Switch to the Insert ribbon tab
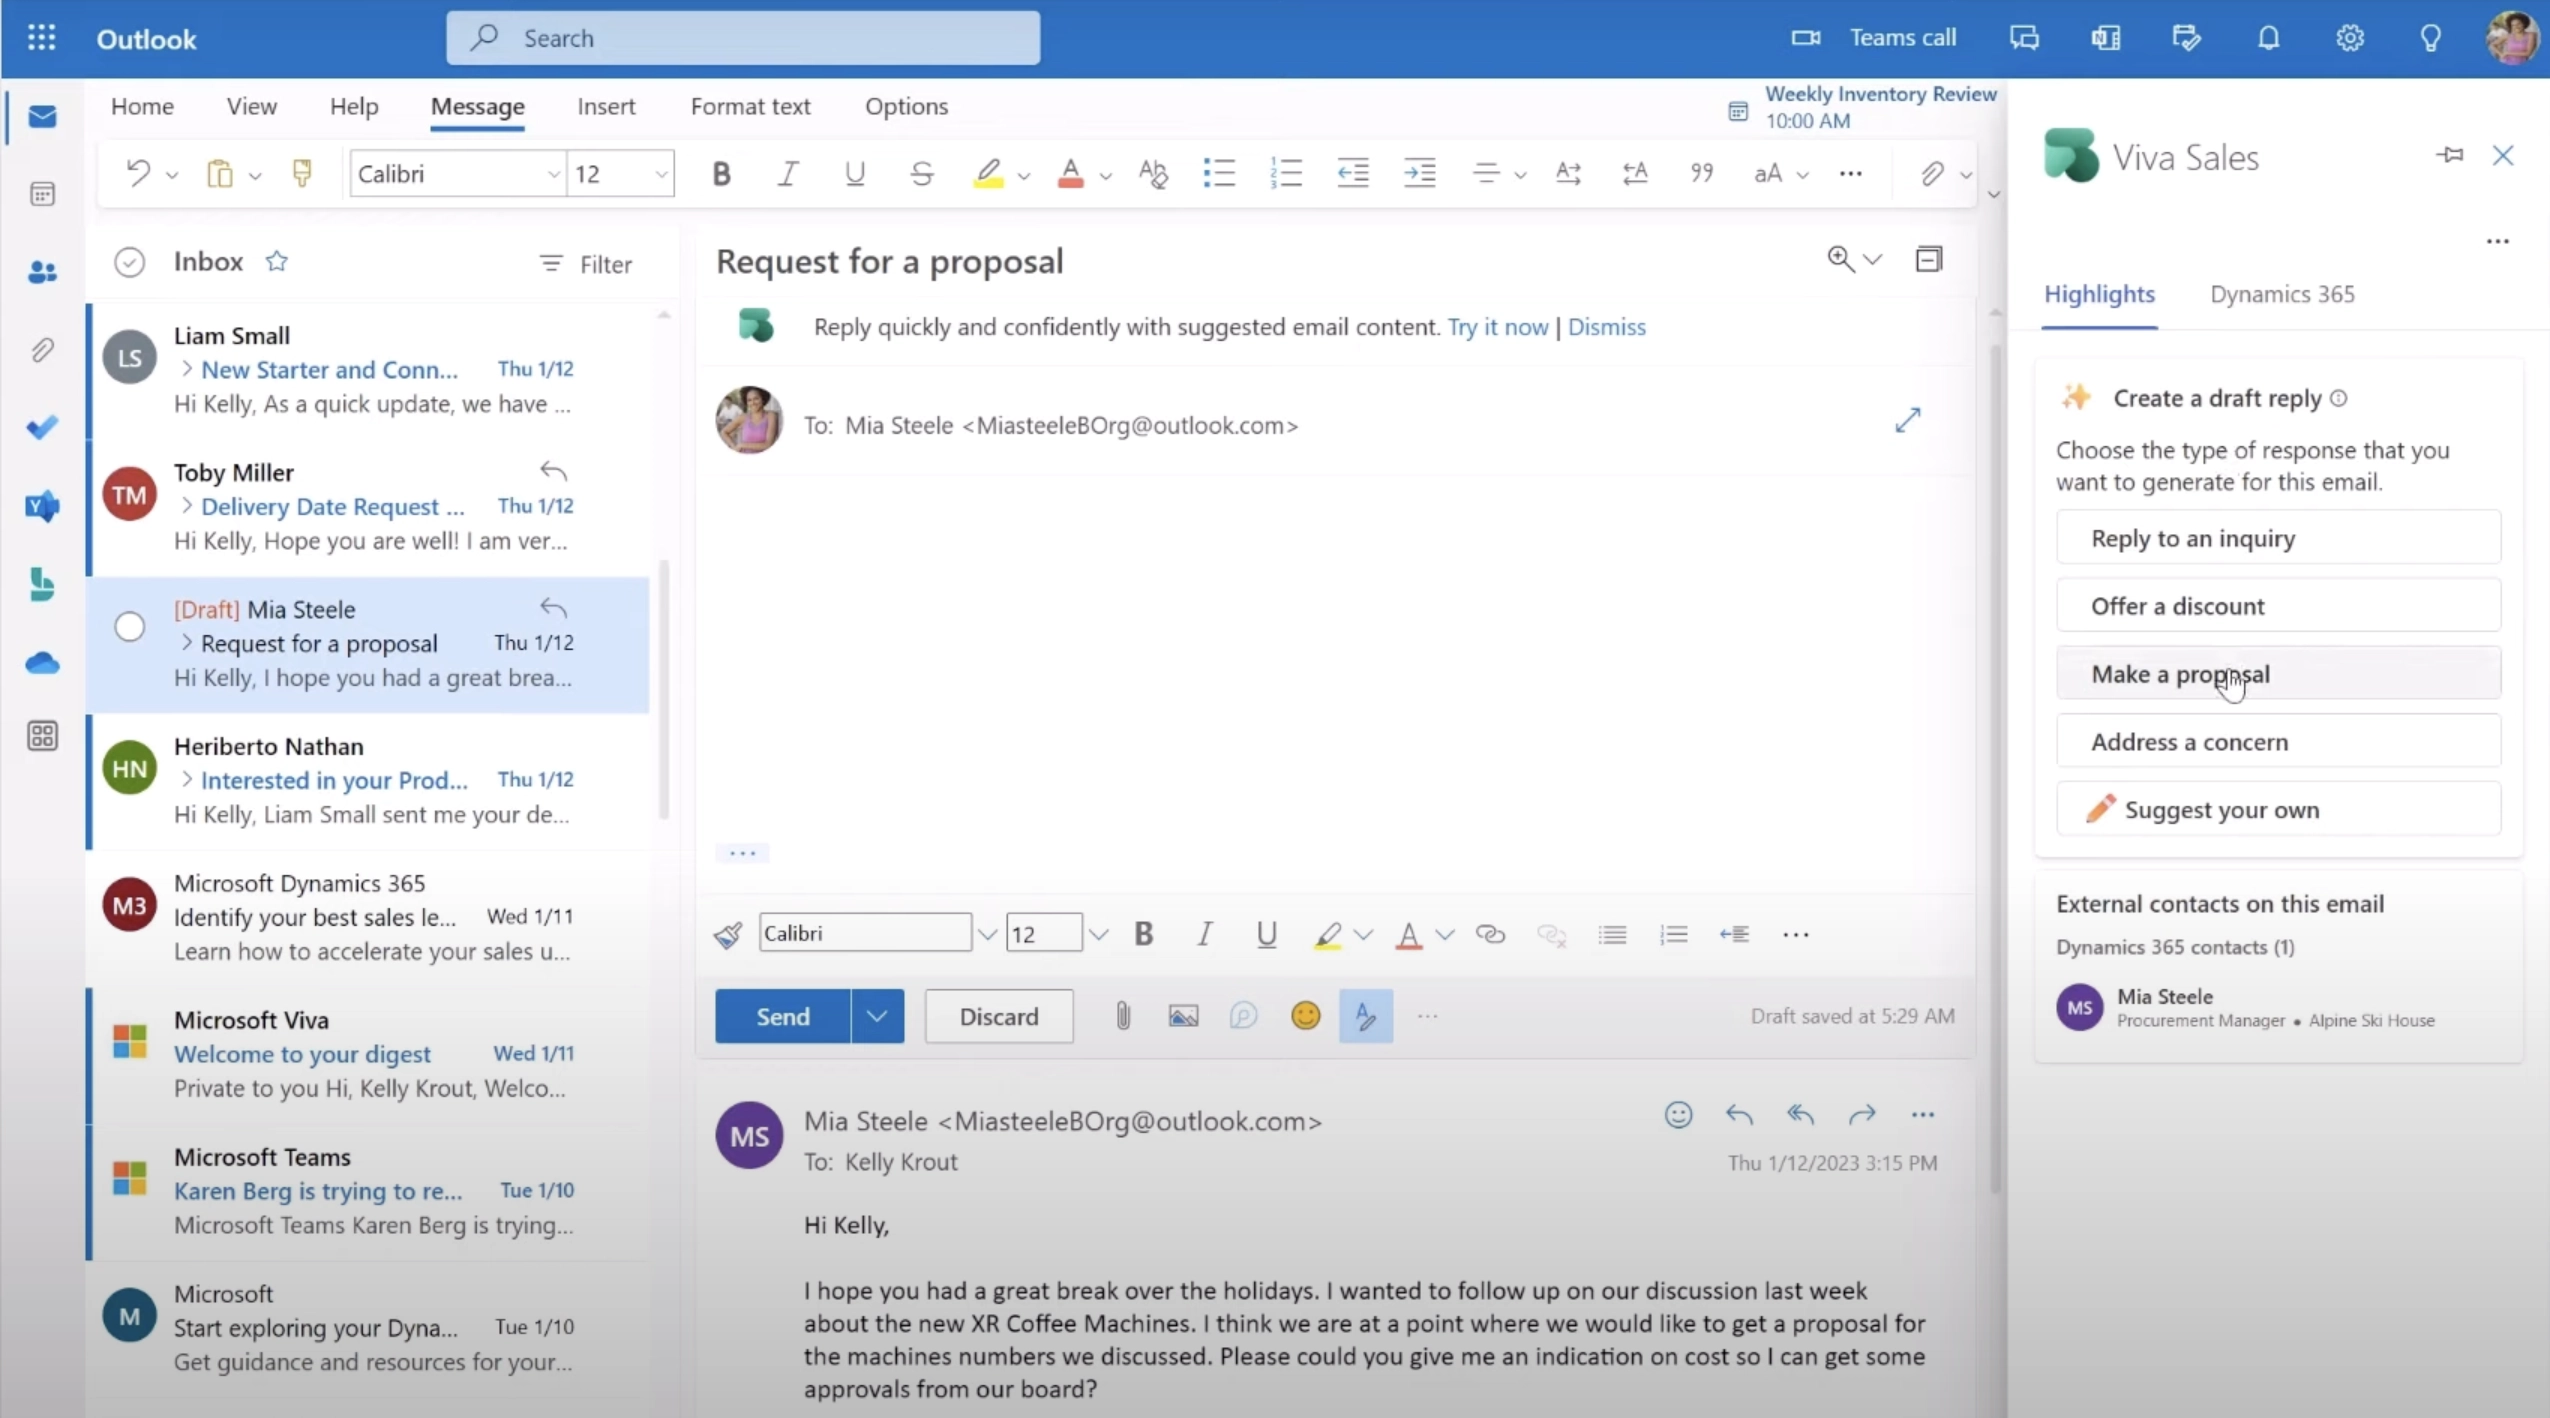The image size is (2550, 1418). (x=606, y=106)
